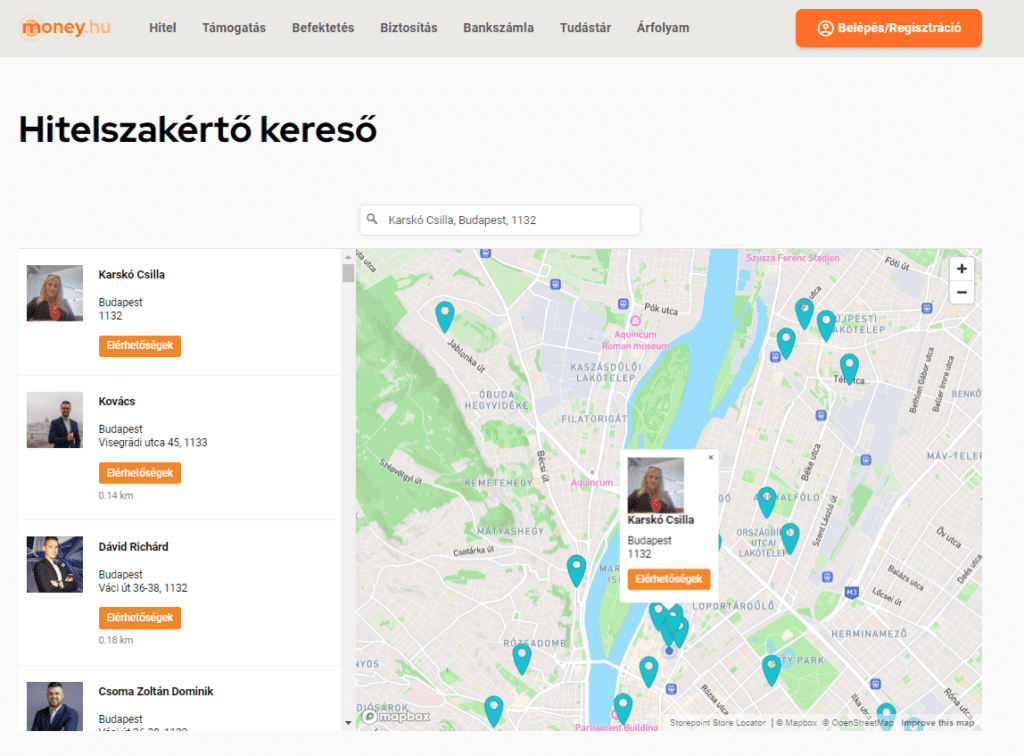Open Karskó Csilla's photo in the list

click(55, 293)
